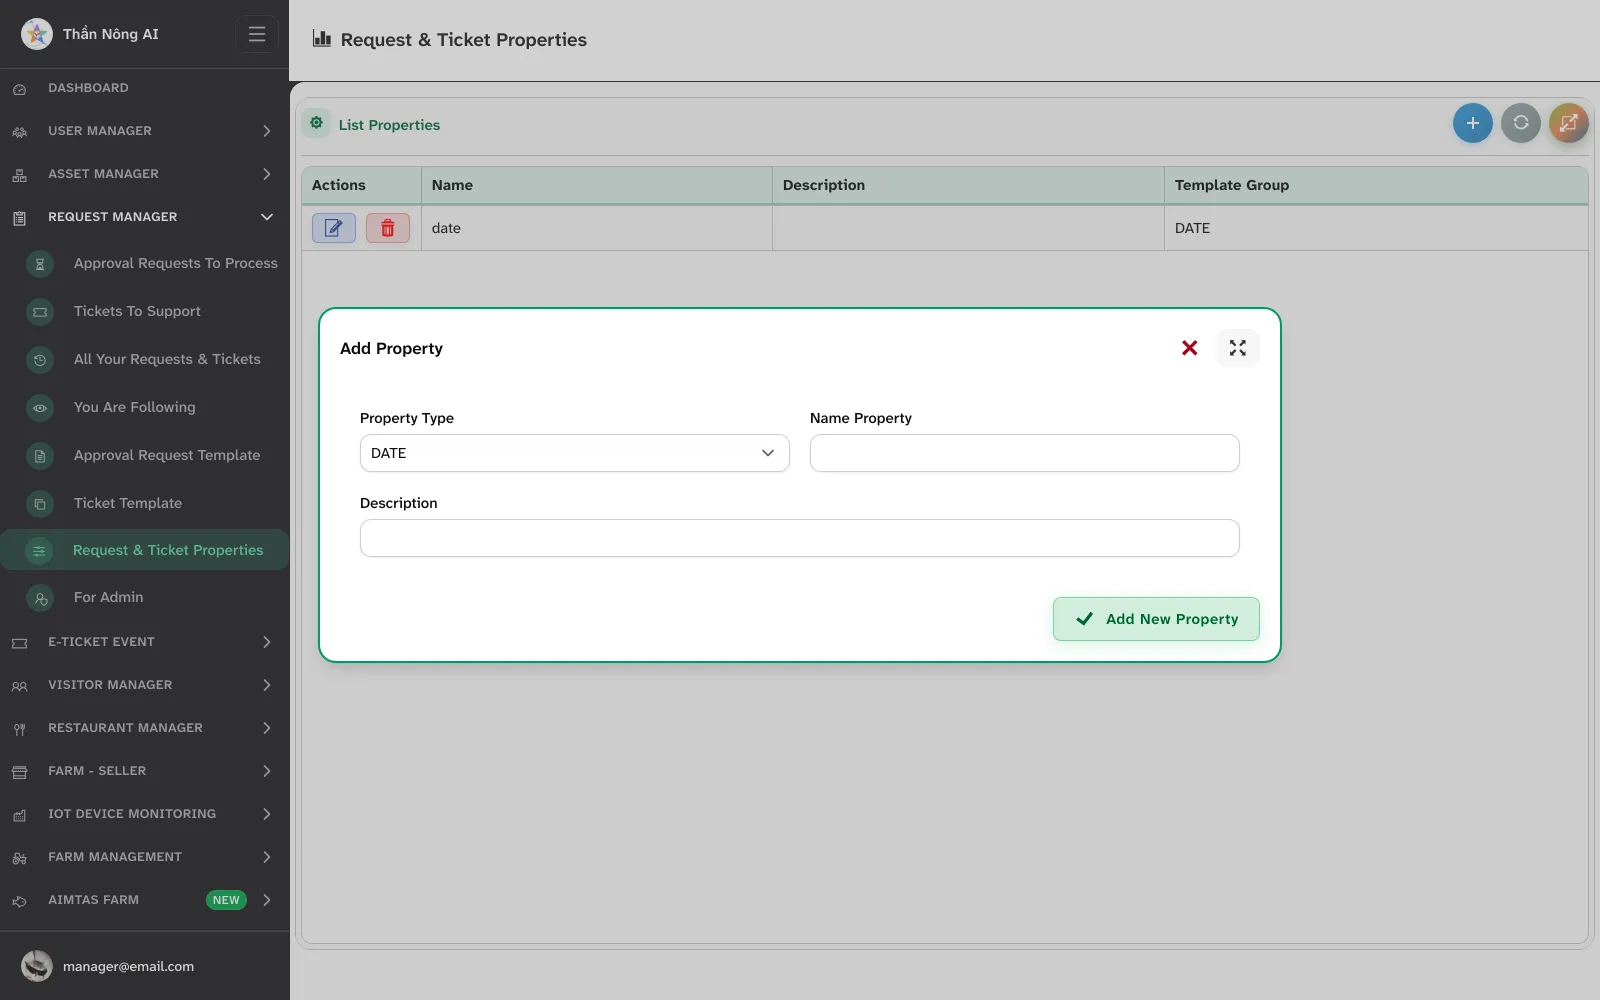
Task: Click the User Manager sidebar icon
Action: coord(19,132)
